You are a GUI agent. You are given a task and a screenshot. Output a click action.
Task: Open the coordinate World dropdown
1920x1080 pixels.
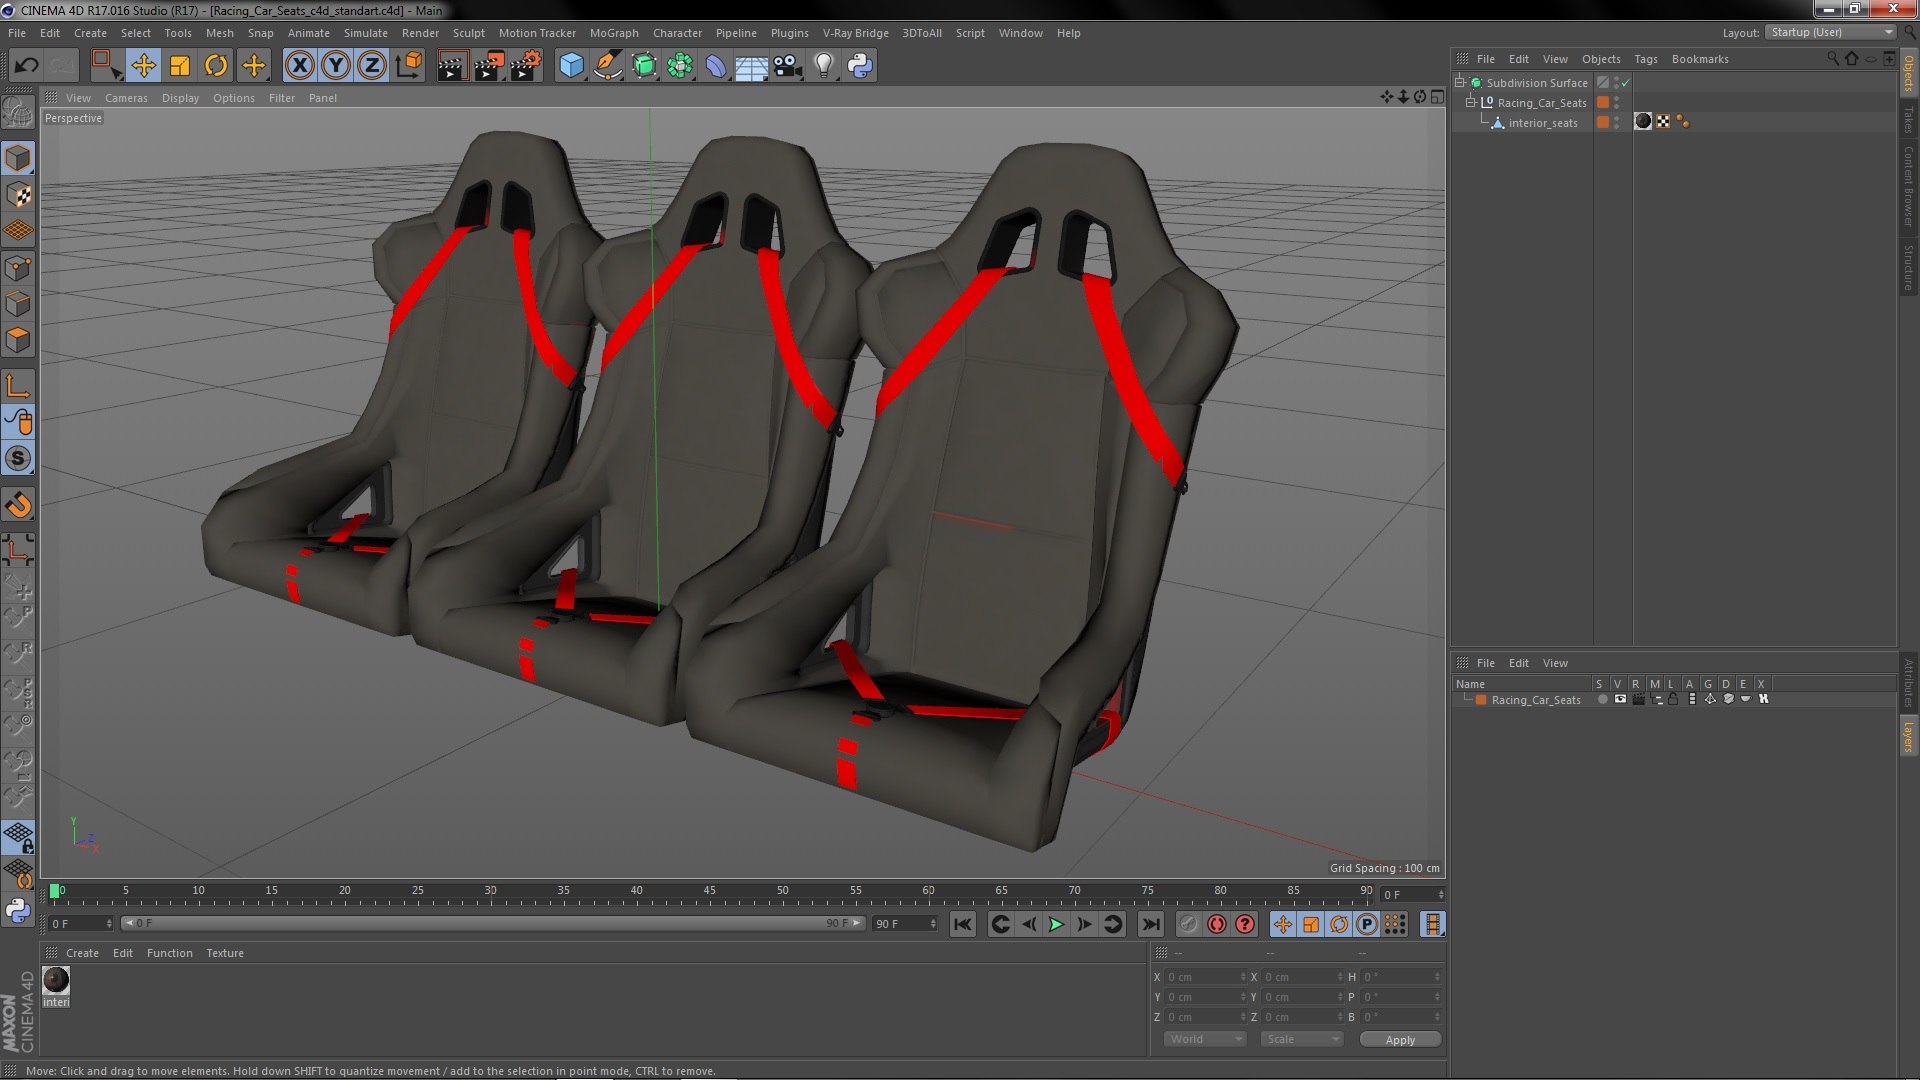click(x=1205, y=1039)
